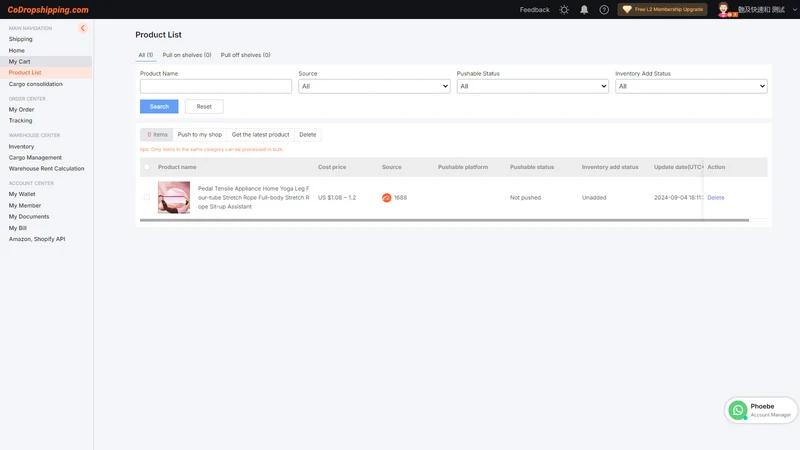Open My Order in the sidebar
This screenshot has height=450, width=800.
coord(21,110)
